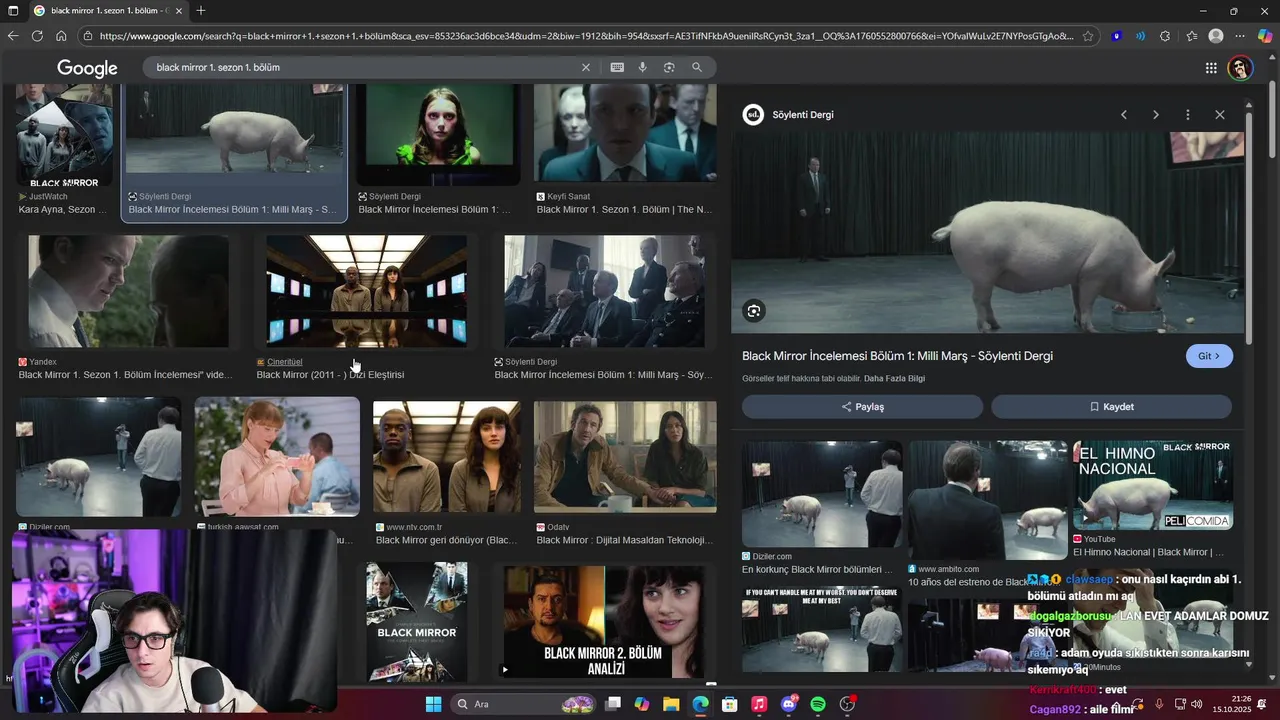Open the Google account avatar
Screen dimensions: 1280x720
click(1241, 68)
